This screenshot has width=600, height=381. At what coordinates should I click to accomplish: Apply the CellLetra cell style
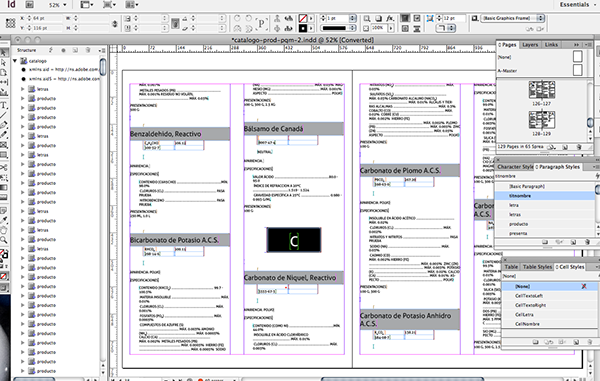pyautogui.click(x=549, y=314)
